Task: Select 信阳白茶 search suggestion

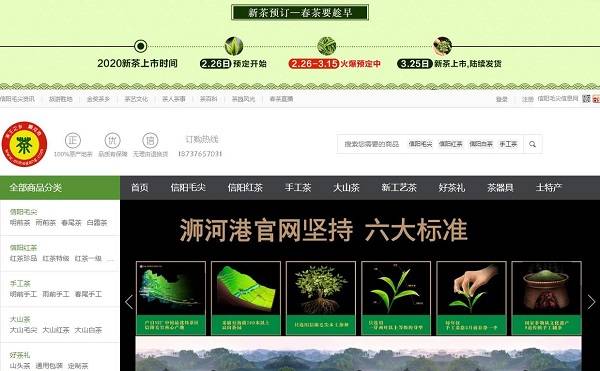Action: tap(481, 144)
